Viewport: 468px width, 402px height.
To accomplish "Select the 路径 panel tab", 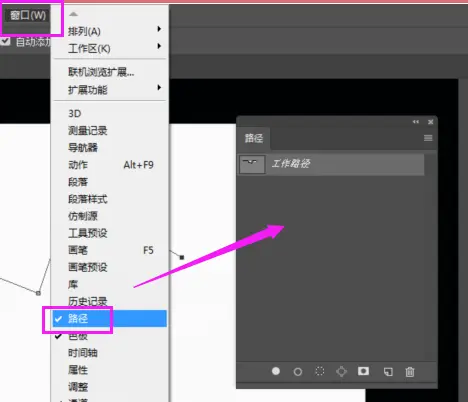I will (x=254, y=138).
